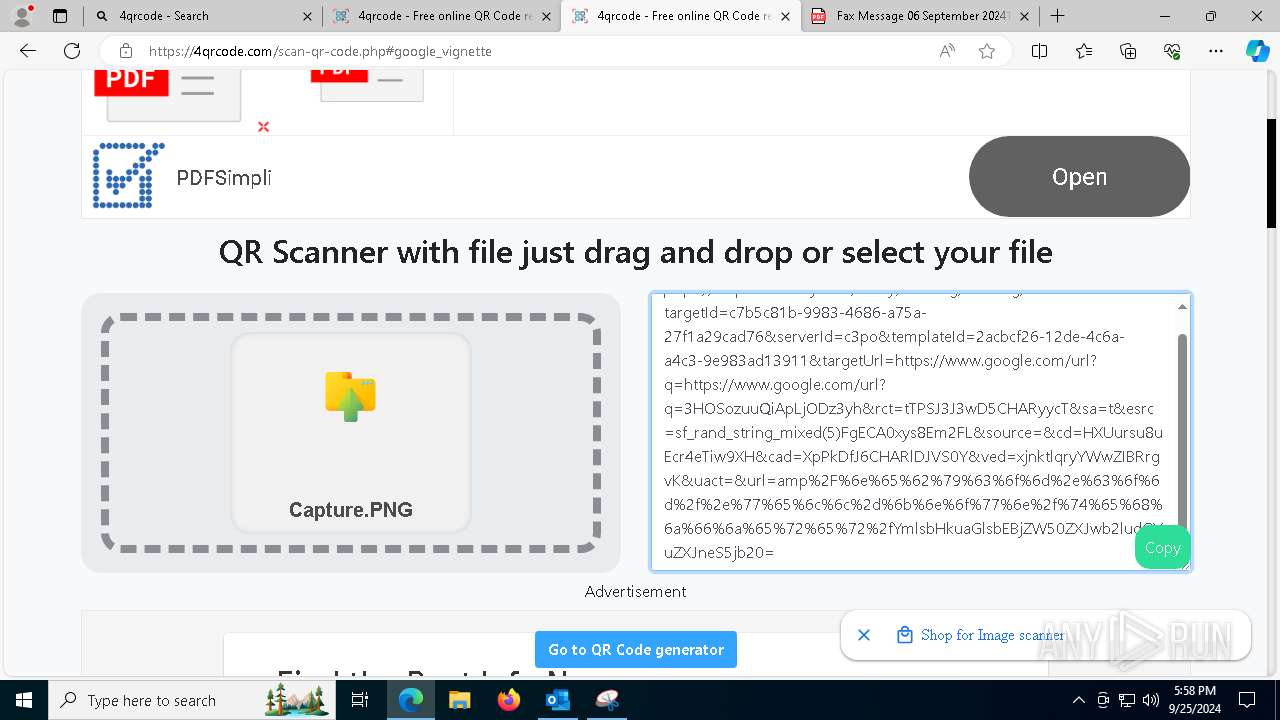The height and width of the screenshot is (720, 1280).
Task: Click the Advertisement label text
Action: click(x=636, y=591)
